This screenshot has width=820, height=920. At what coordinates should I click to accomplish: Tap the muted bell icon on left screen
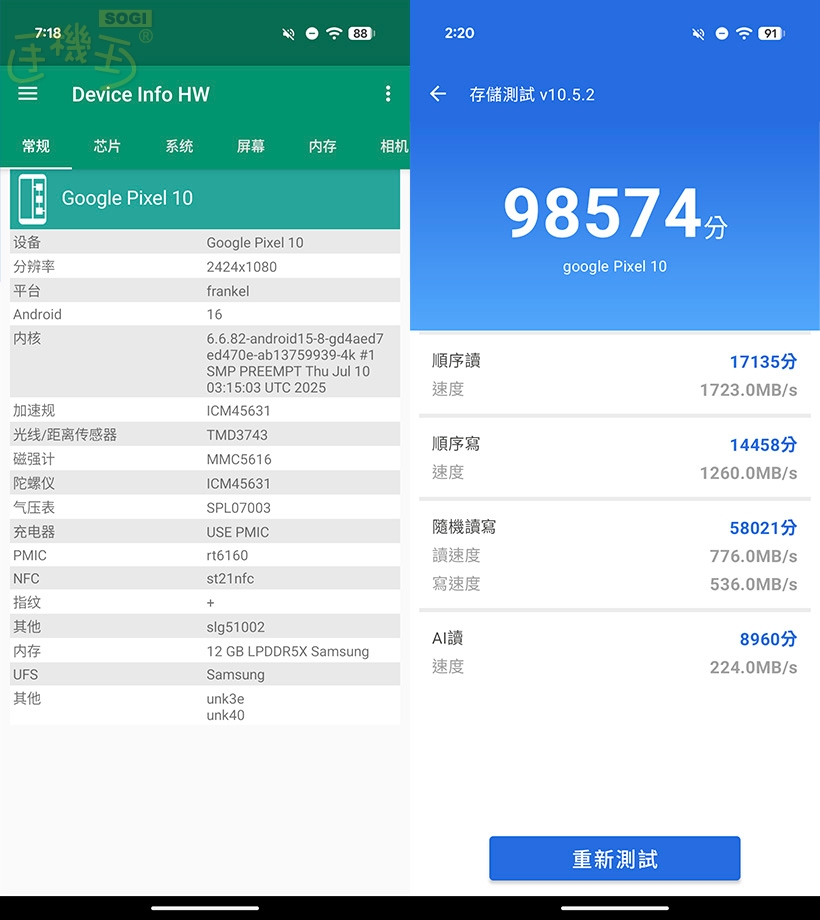click(288, 34)
